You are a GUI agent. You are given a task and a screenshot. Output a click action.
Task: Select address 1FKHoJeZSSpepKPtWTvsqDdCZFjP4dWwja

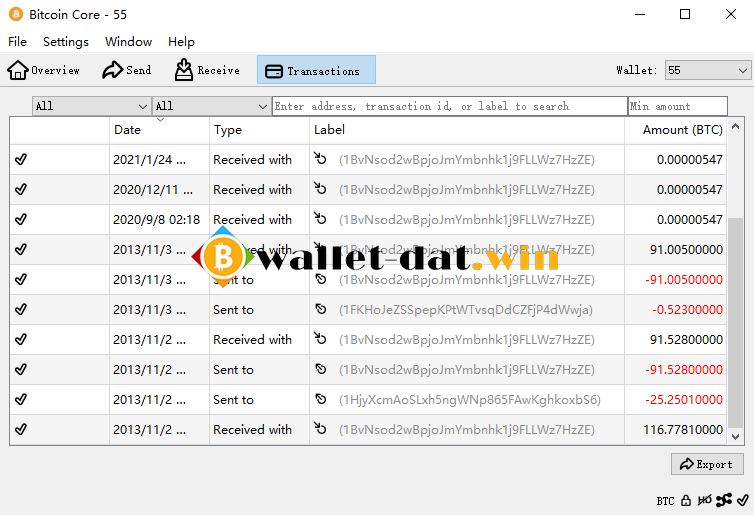tap(466, 310)
